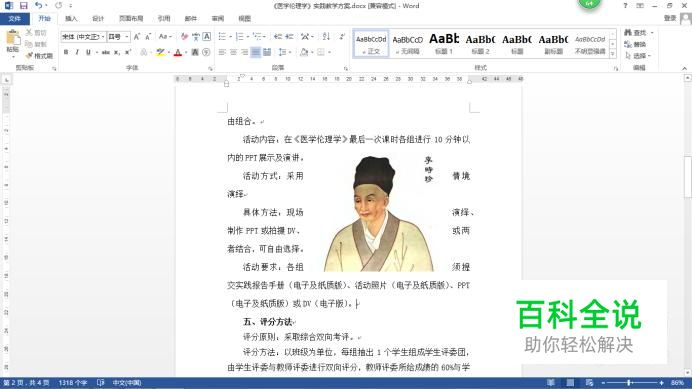Toggle superscript formatting
692x389 pixels.
tap(128, 53)
